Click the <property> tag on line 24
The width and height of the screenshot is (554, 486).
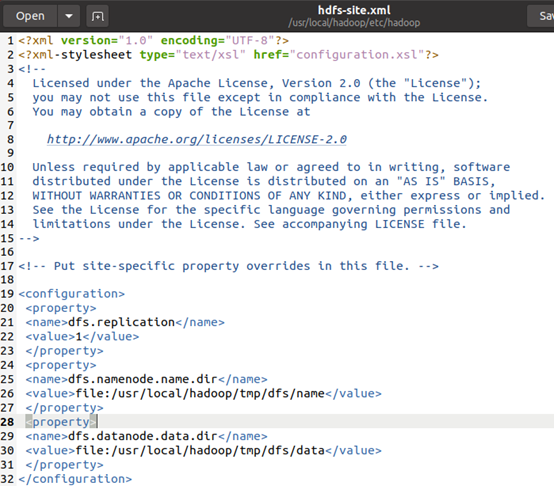(x=61, y=365)
